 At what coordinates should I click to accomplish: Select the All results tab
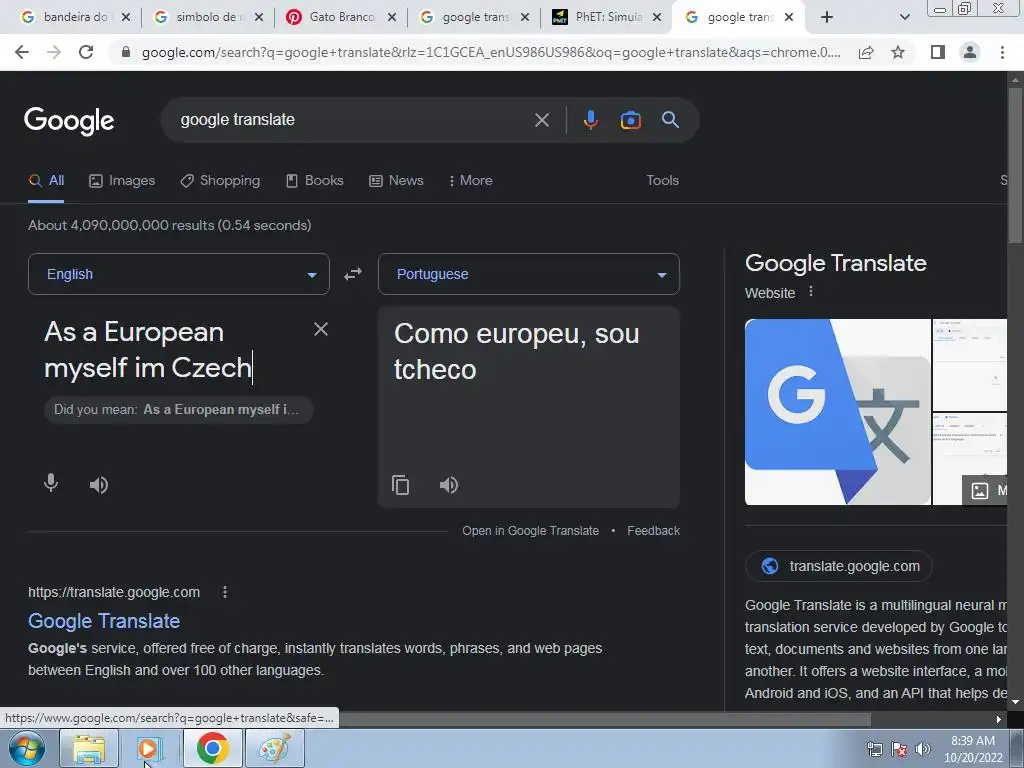tap(46, 181)
